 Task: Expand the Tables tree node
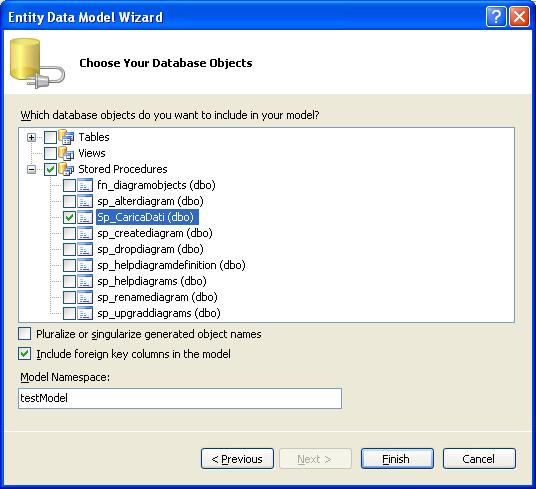click(x=31, y=137)
